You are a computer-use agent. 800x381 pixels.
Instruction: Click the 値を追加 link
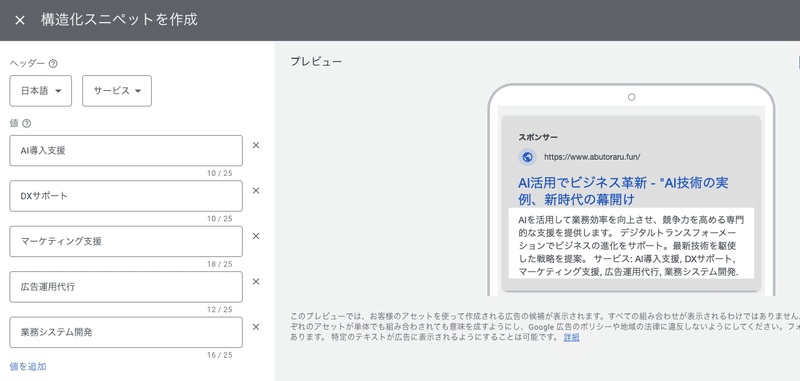coord(28,366)
